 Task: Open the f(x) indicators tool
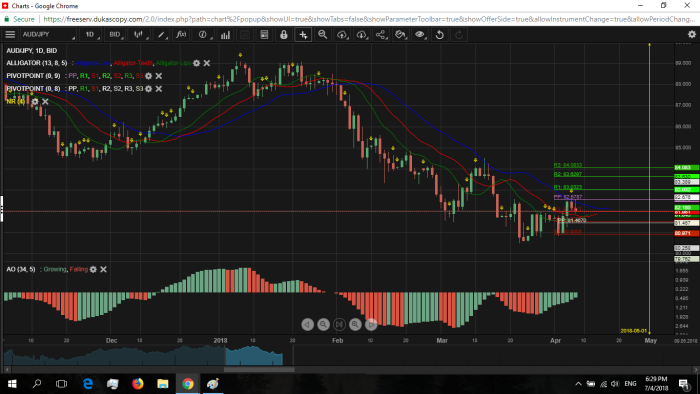pos(181,34)
